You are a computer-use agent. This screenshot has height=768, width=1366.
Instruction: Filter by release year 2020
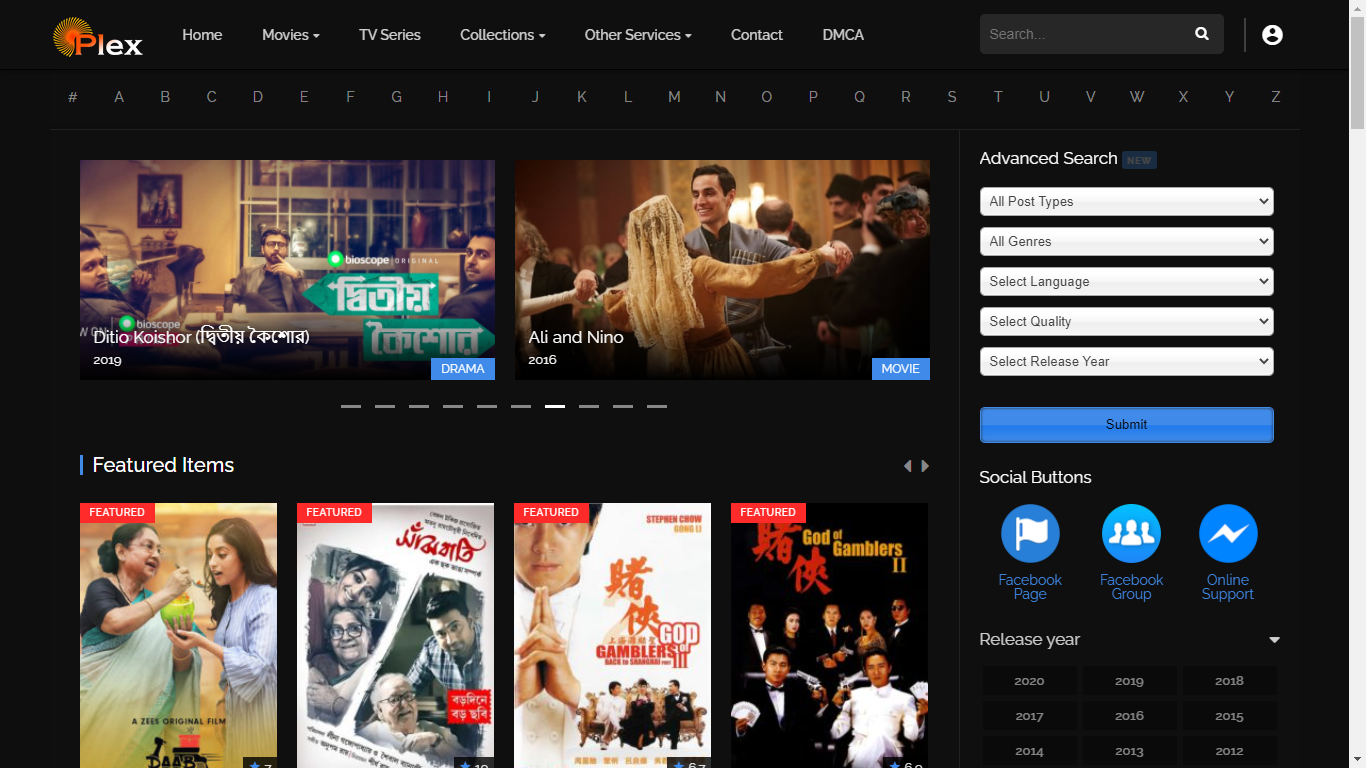[1029, 681]
